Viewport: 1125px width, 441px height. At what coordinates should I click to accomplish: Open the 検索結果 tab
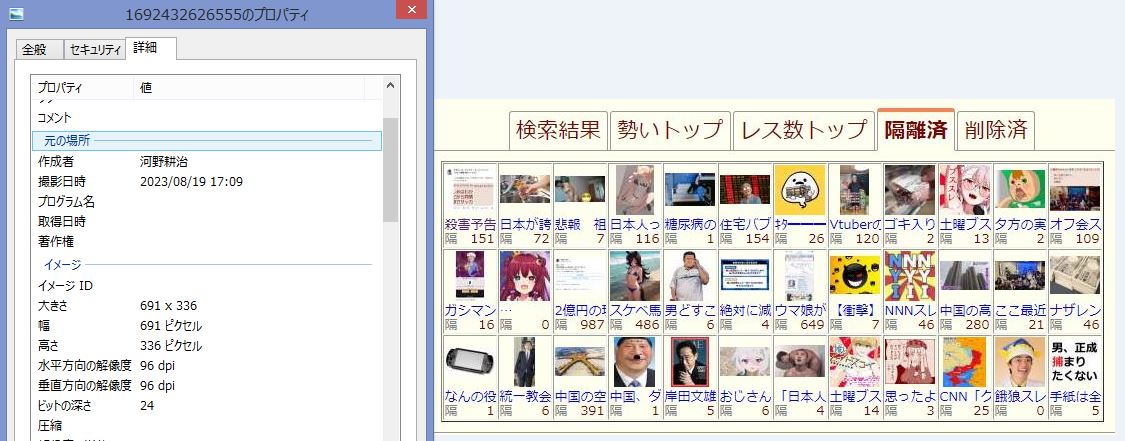(557, 130)
